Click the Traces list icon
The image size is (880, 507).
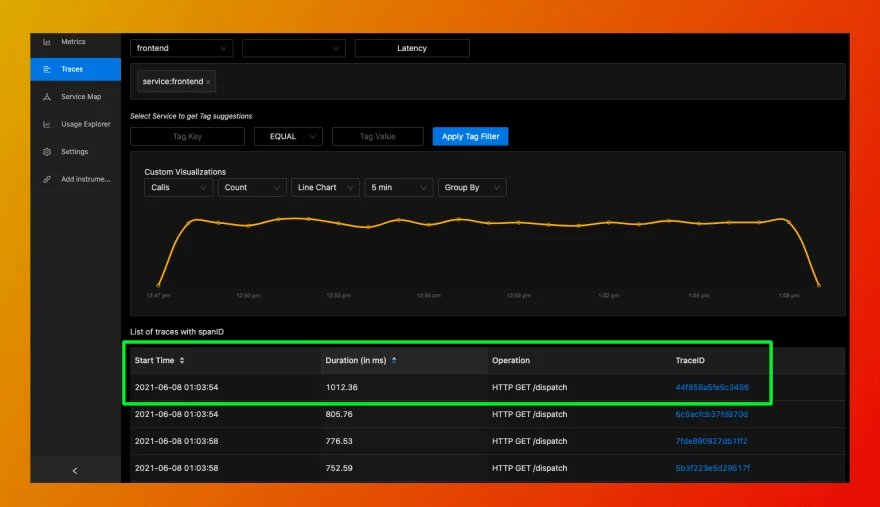pyautogui.click(x=47, y=69)
